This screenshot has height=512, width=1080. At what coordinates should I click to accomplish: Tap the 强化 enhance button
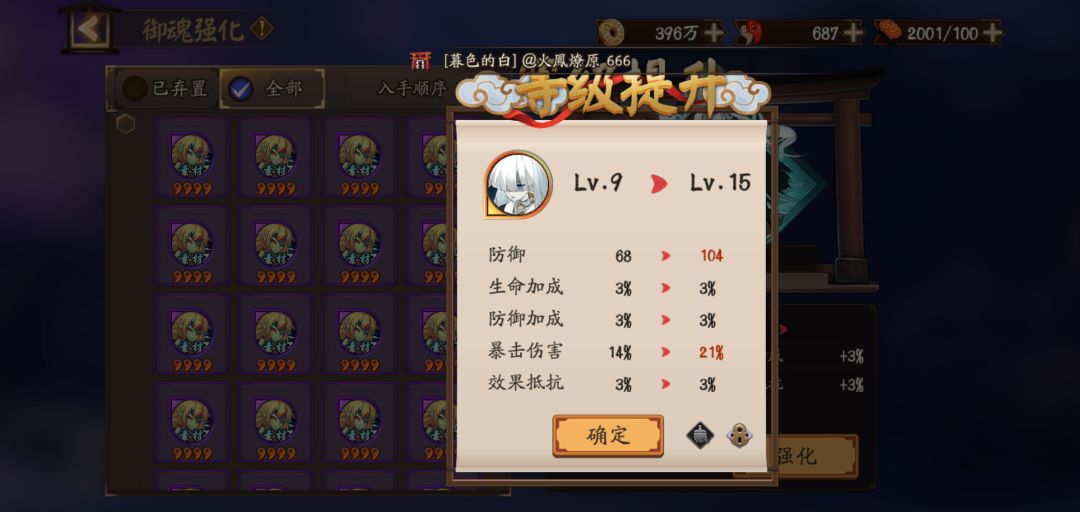[x=796, y=455]
